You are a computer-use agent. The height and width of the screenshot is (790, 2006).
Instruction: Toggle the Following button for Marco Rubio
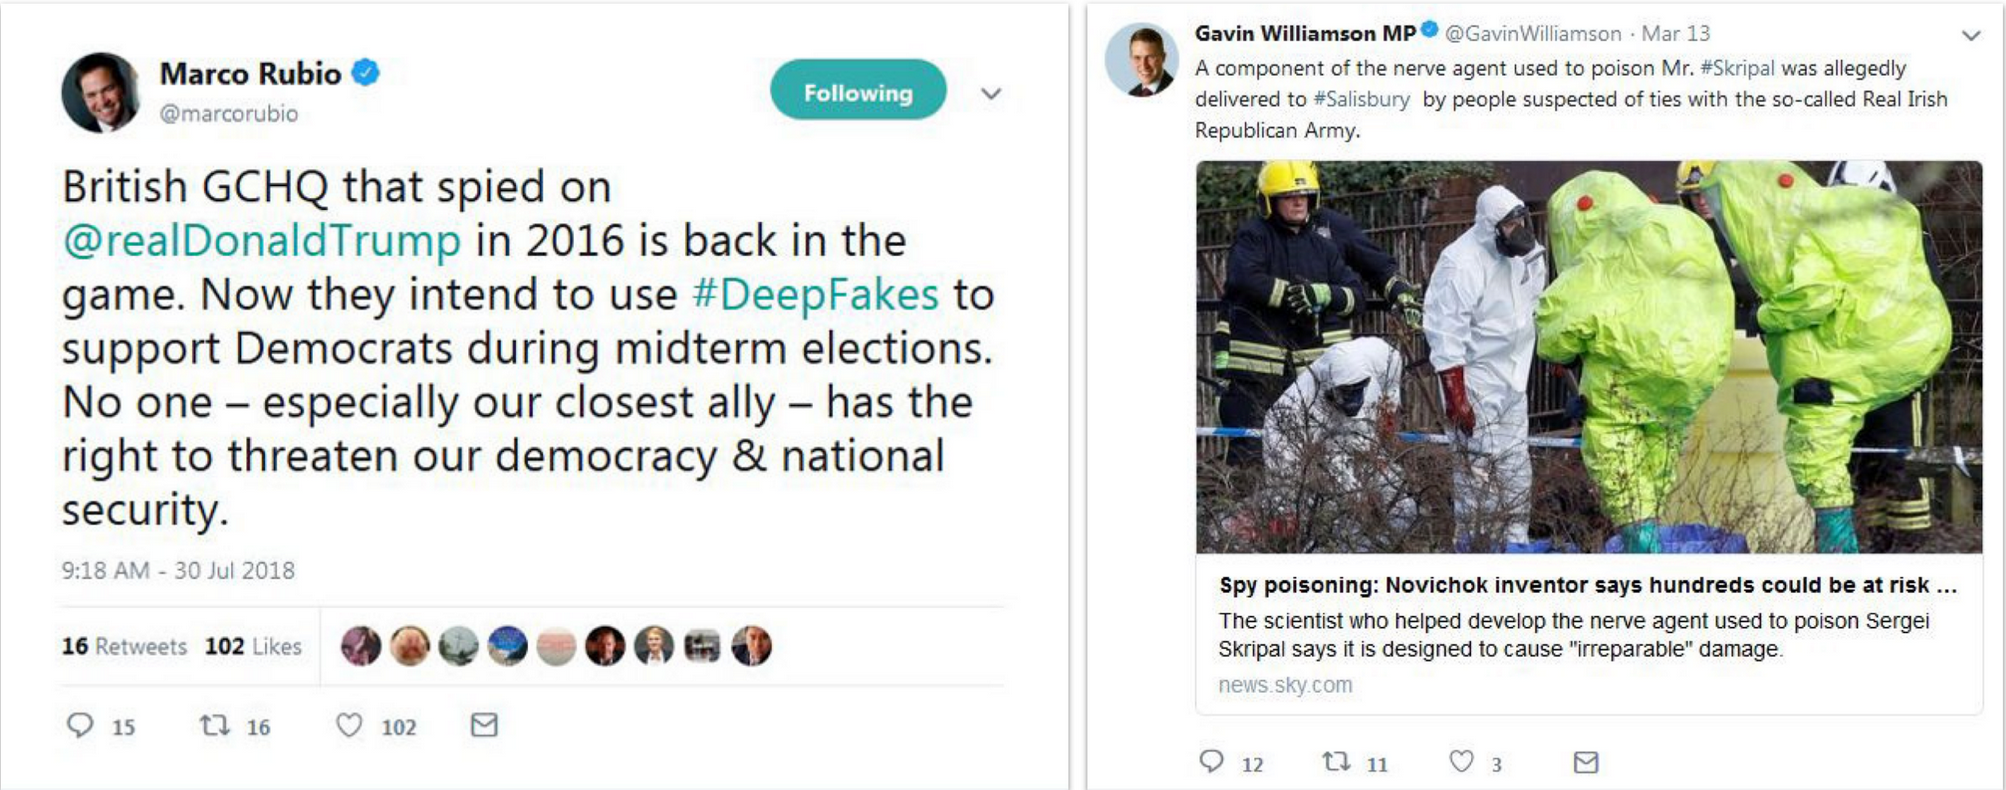pyautogui.click(x=857, y=92)
